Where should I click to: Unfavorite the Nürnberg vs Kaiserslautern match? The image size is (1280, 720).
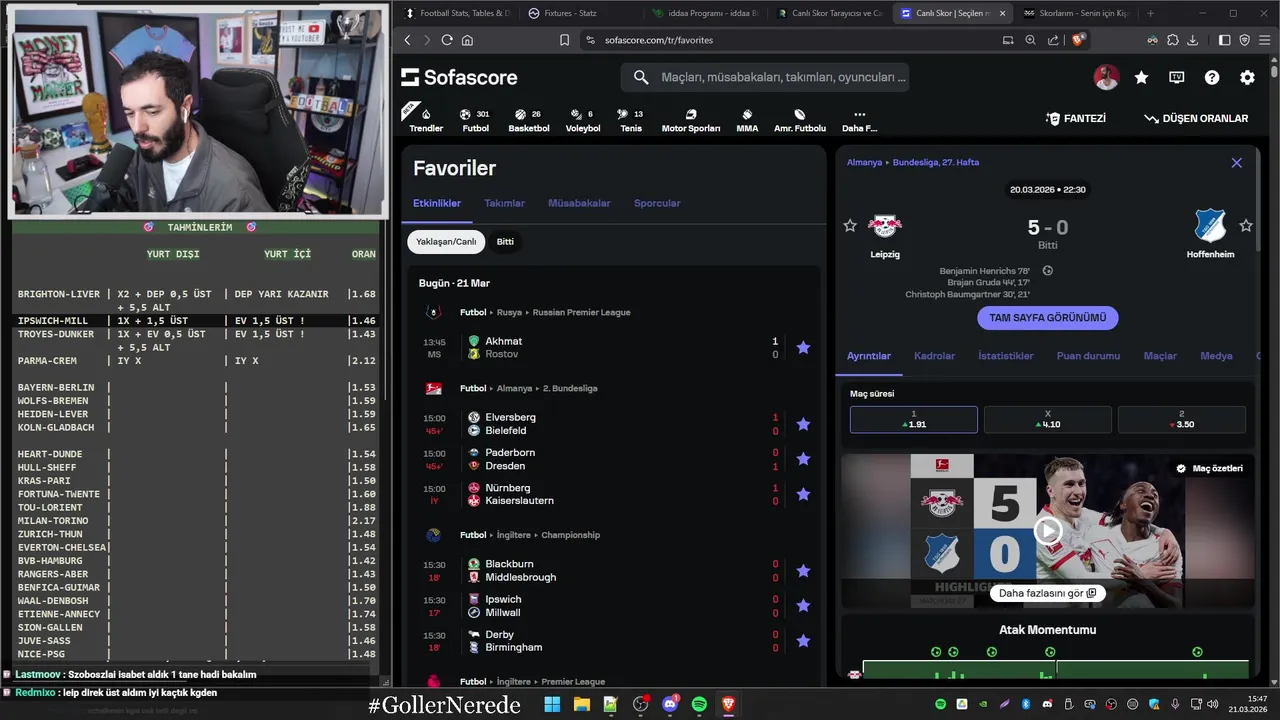pyautogui.click(x=803, y=494)
